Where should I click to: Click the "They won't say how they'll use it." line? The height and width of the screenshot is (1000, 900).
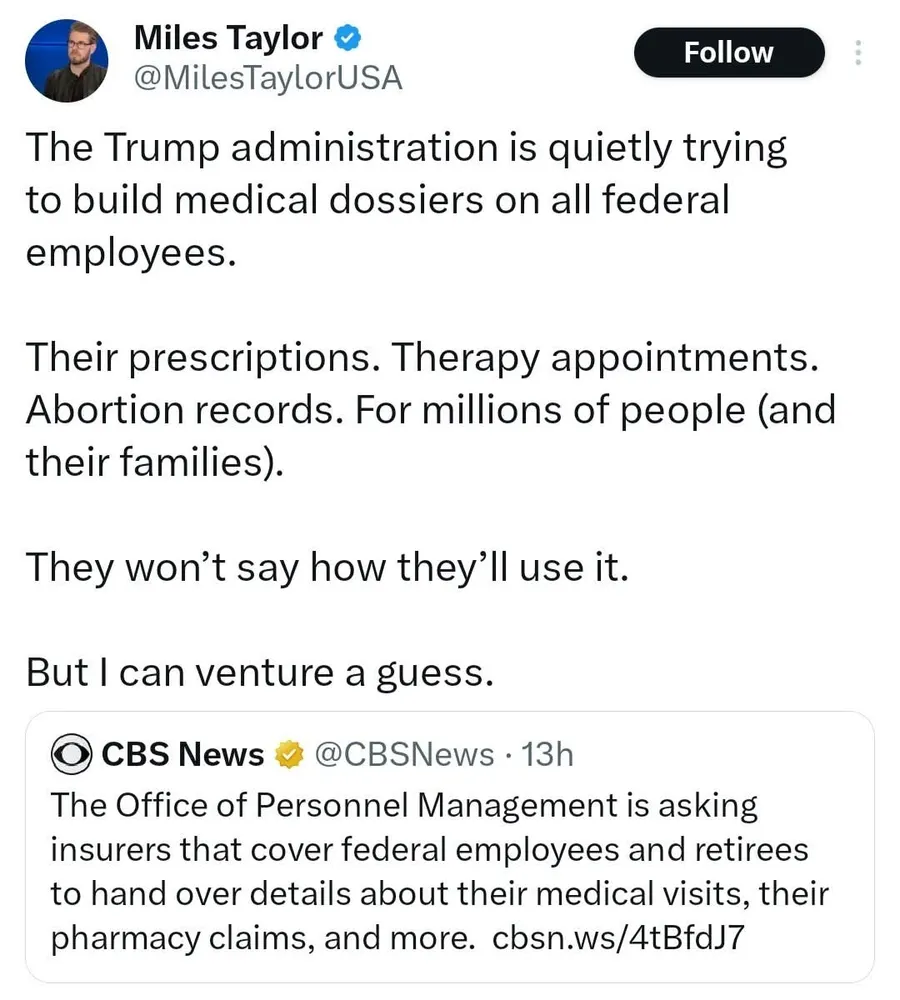[x=327, y=567]
